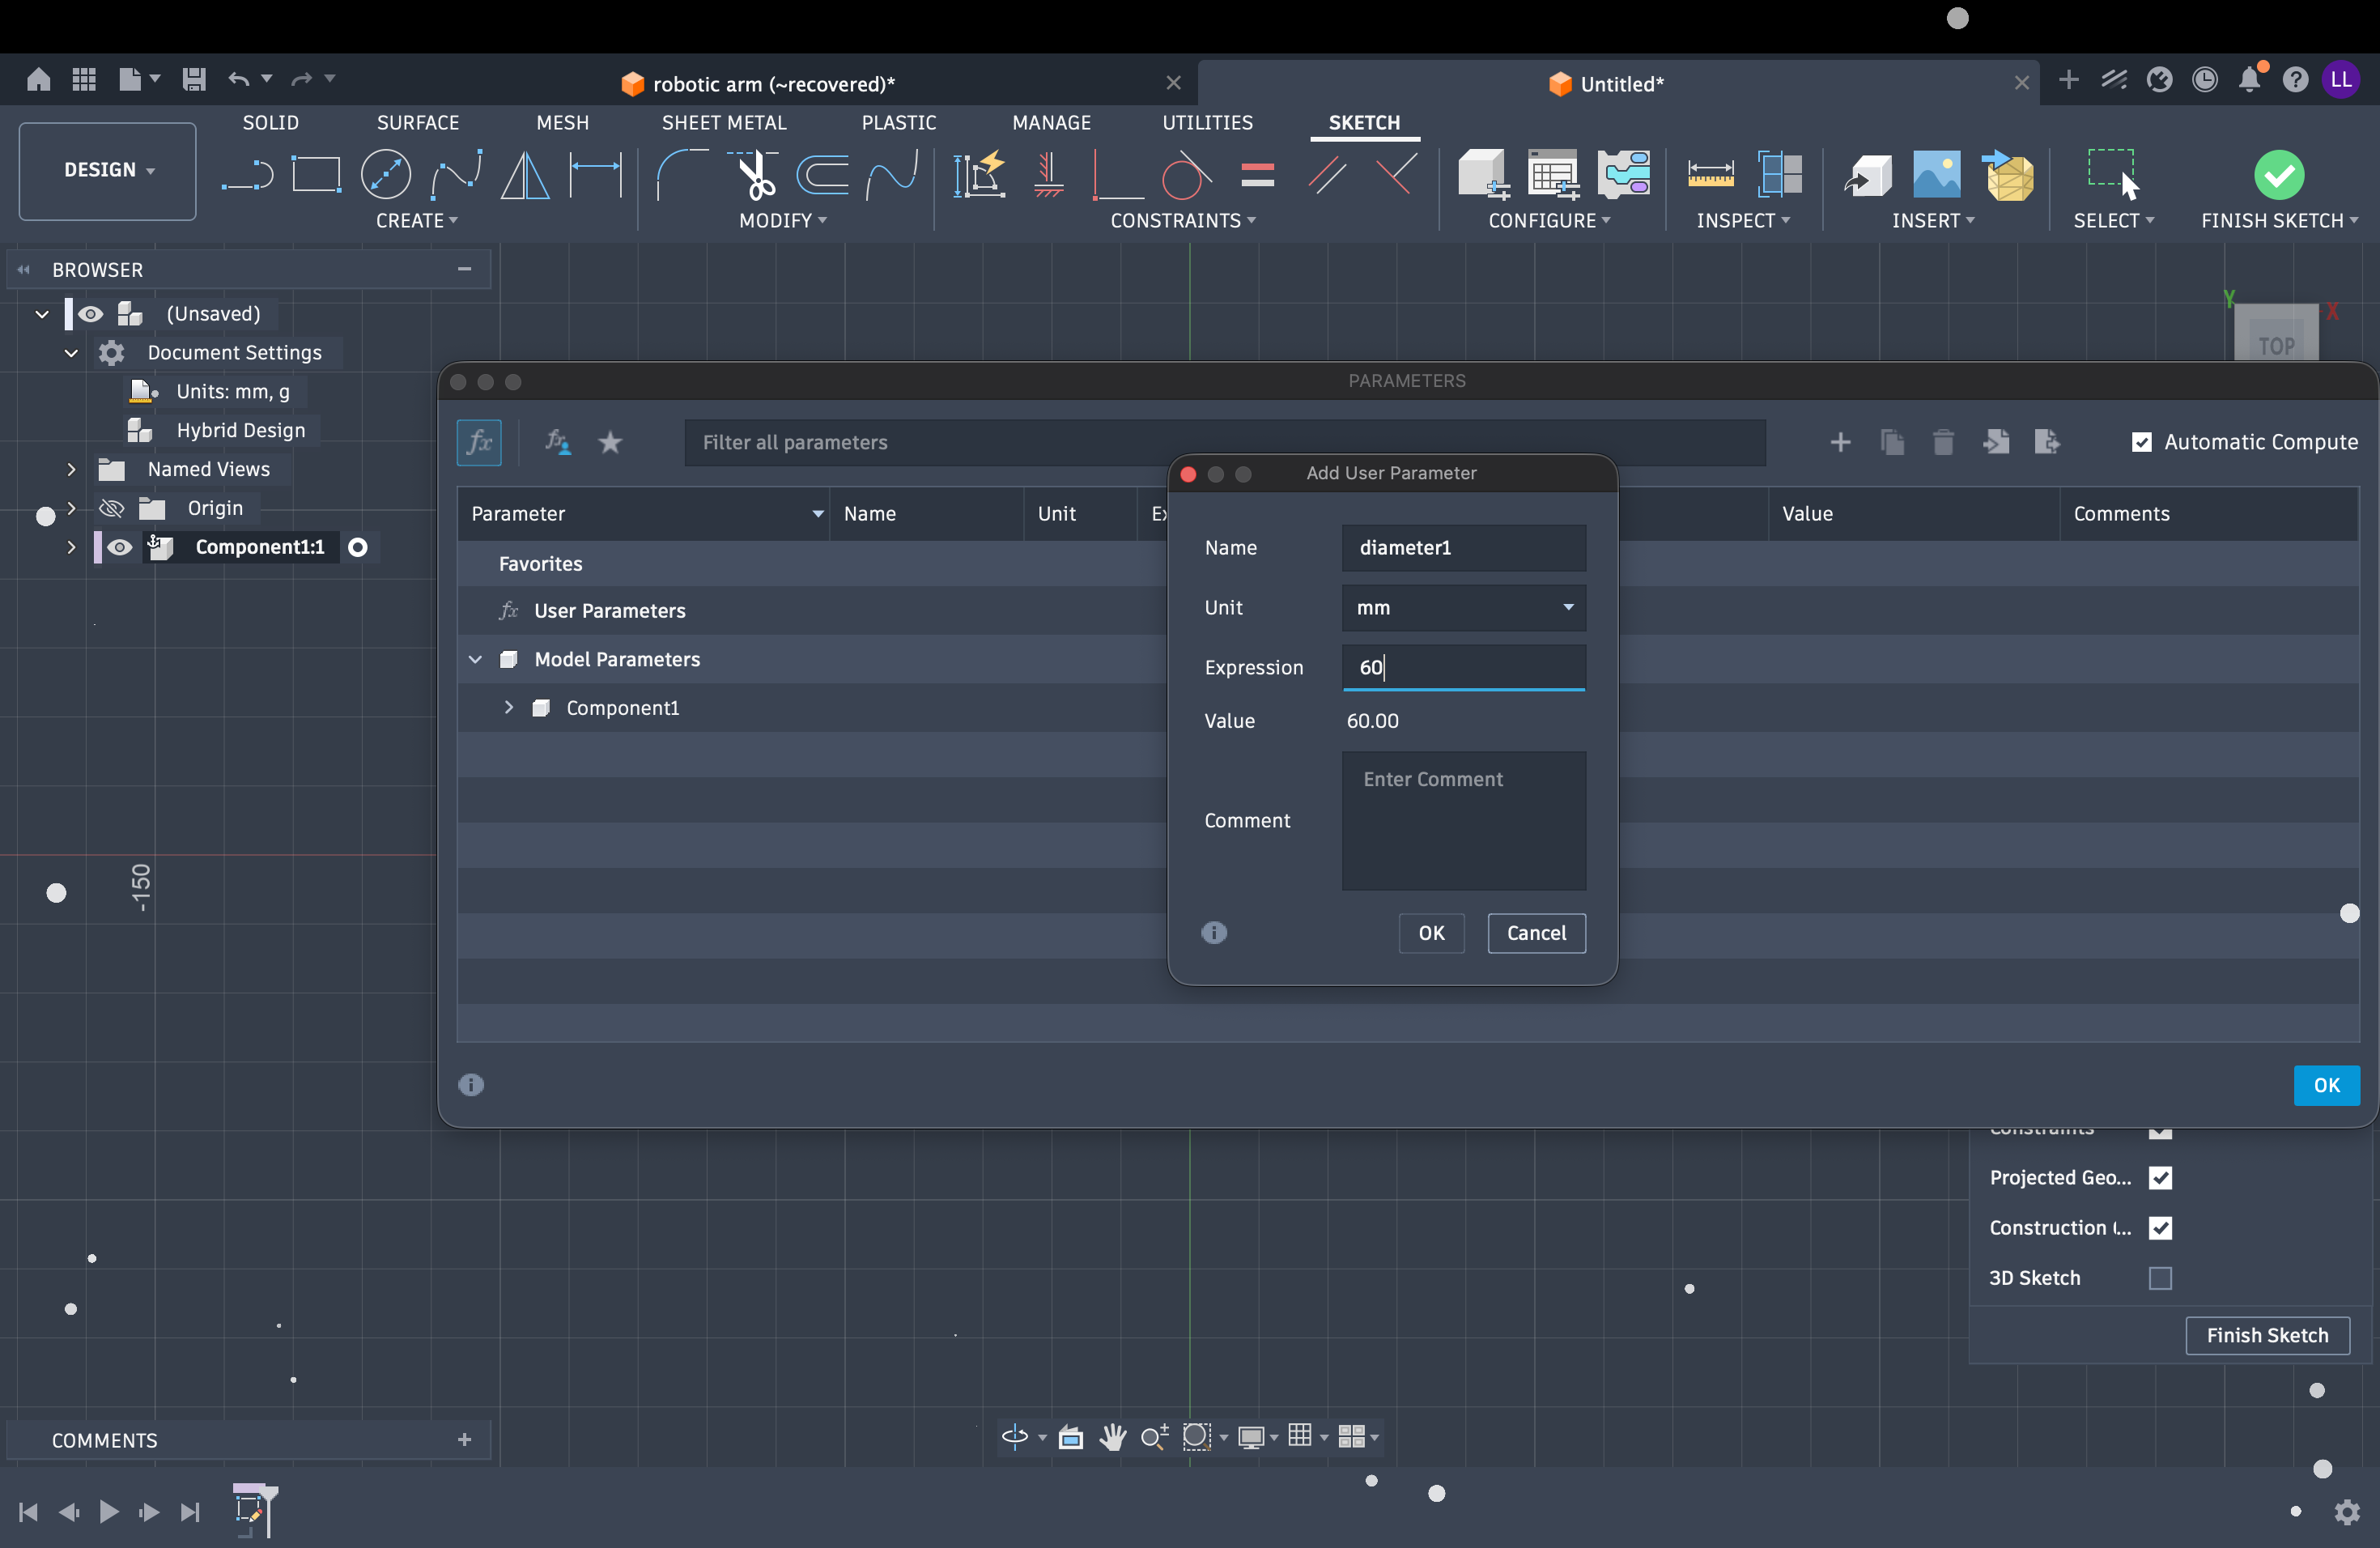The image size is (2380, 1548).
Task: Select the Parallel constraint icon
Action: click(1327, 175)
